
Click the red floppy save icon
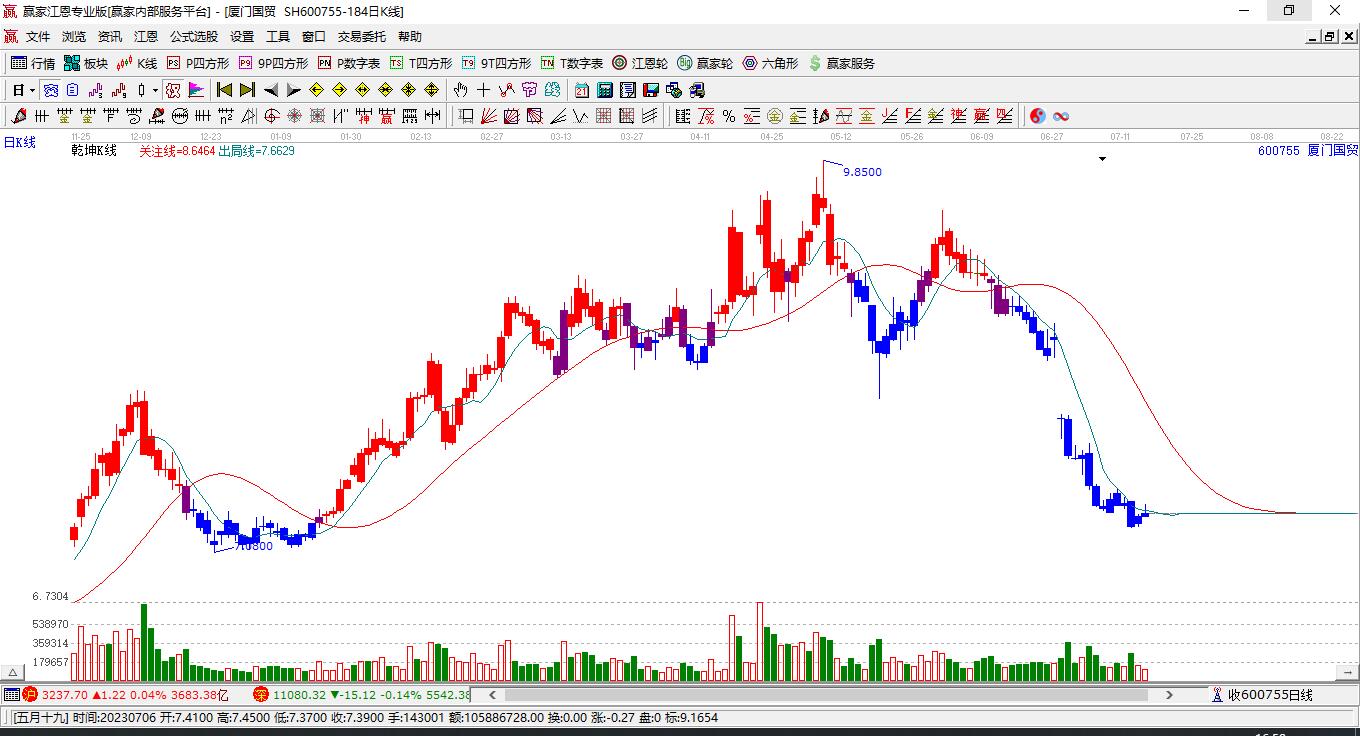(x=651, y=90)
